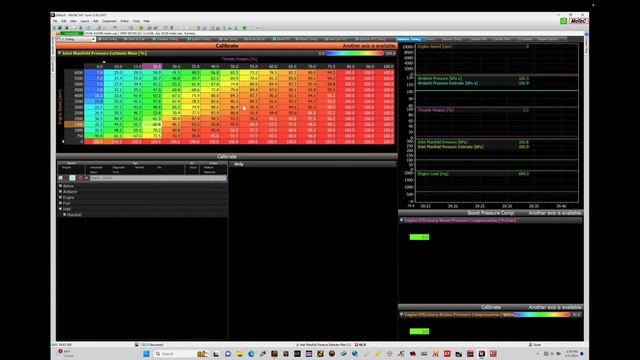Click the Boost Pressure Compensation green value cell
640x360 pixels.
click(x=419, y=237)
